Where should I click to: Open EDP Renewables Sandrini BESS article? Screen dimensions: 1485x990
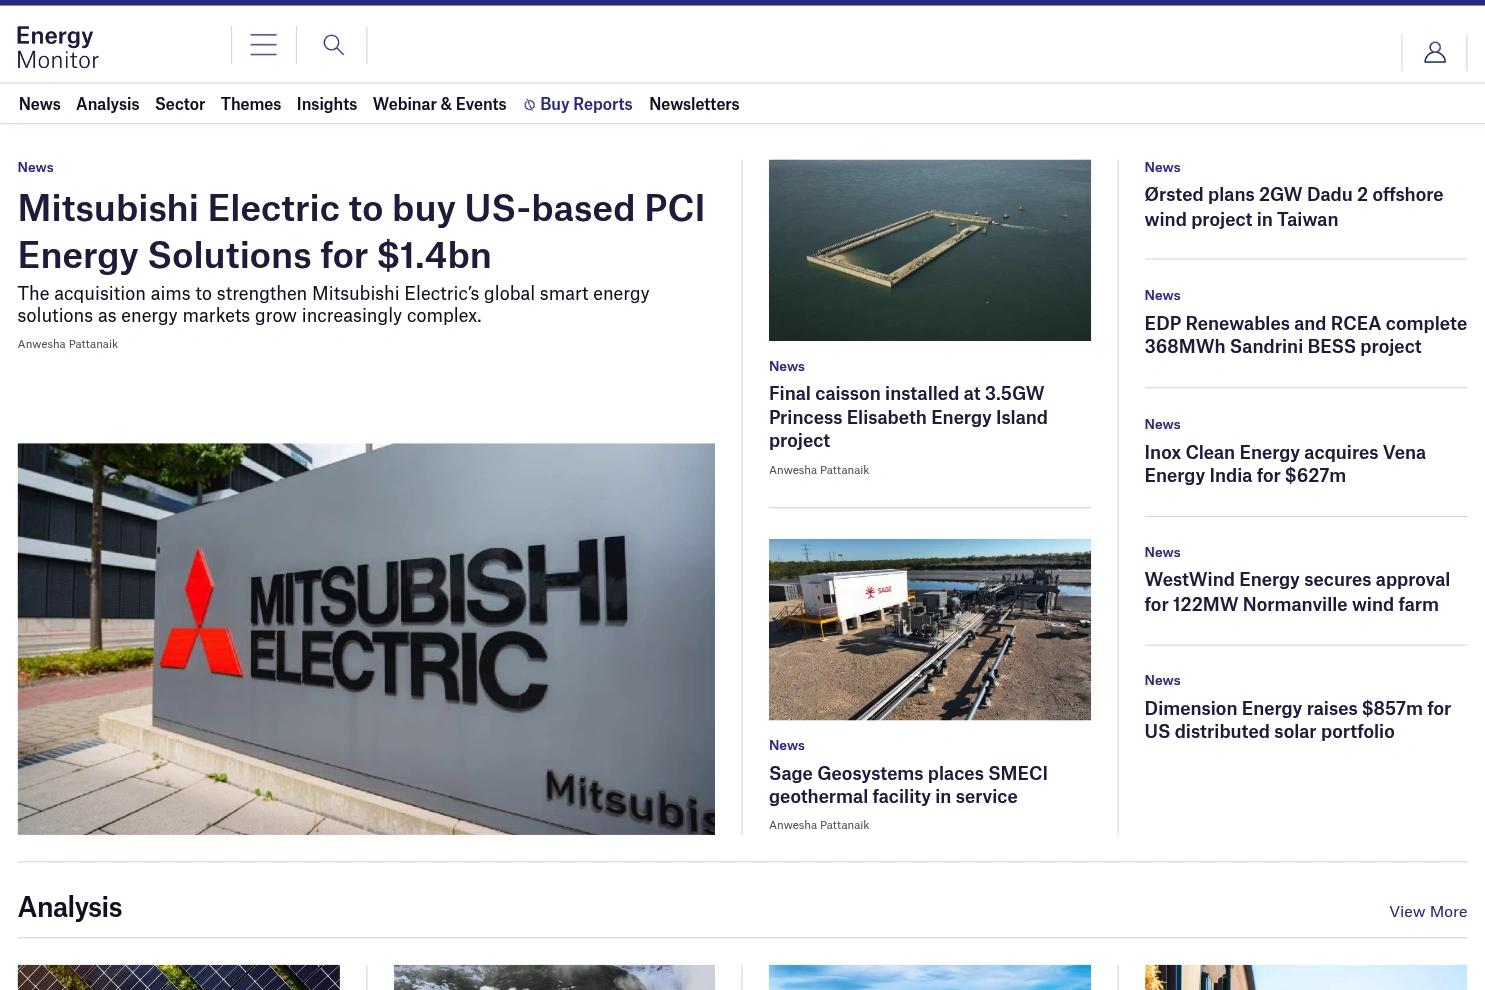[1306, 335]
